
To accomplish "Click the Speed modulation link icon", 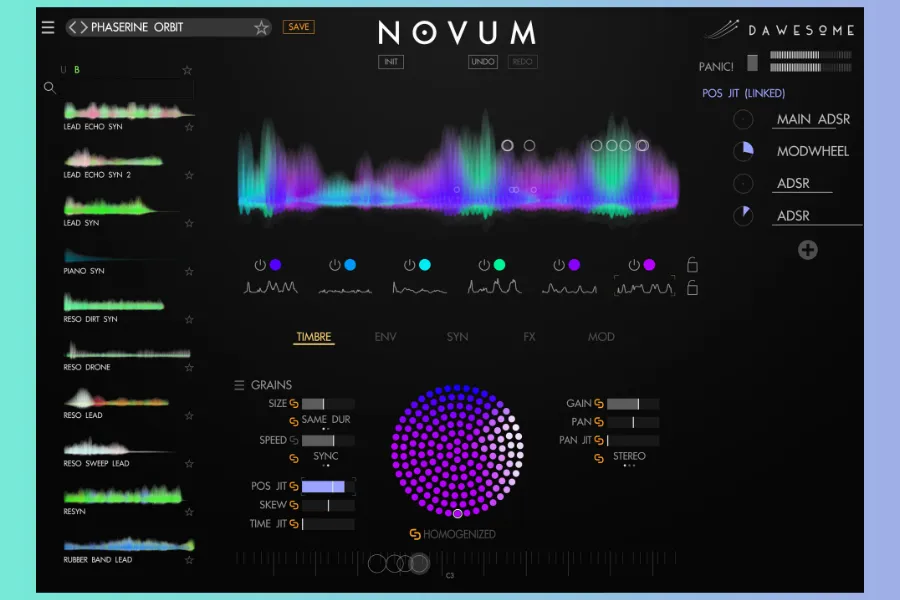I will [294, 440].
